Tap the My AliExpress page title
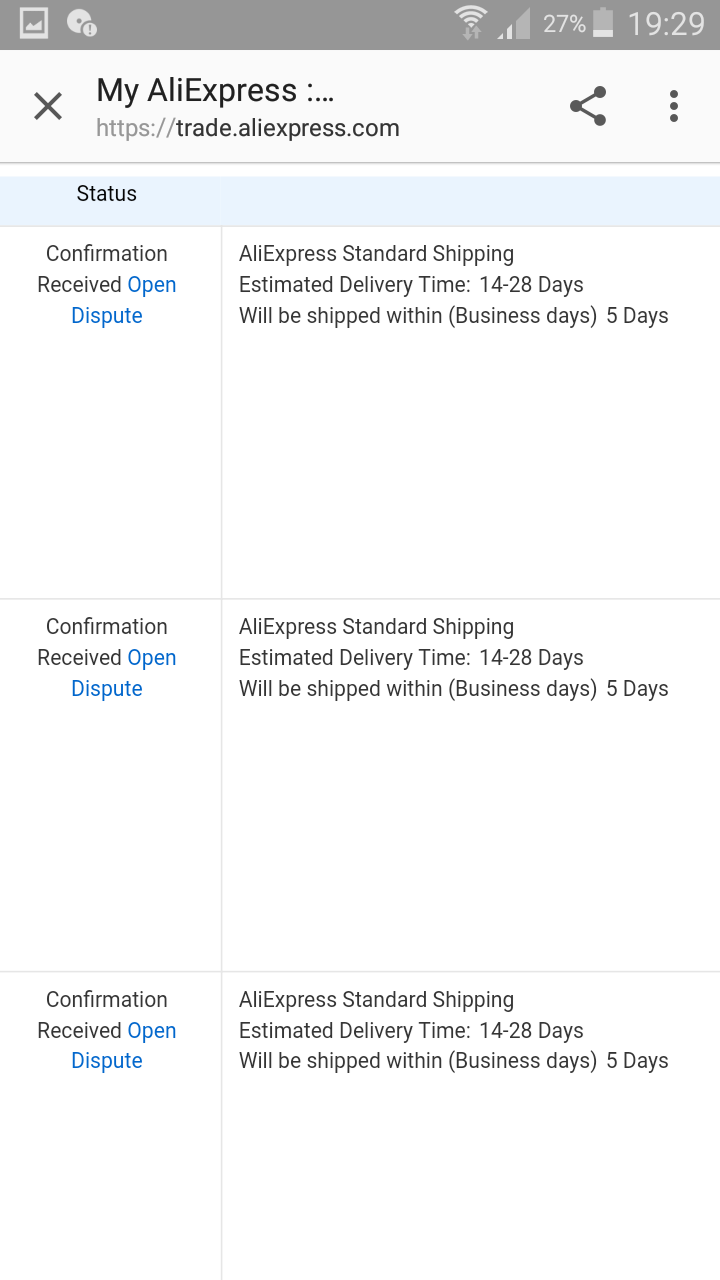 pyautogui.click(x=215, y=91)
